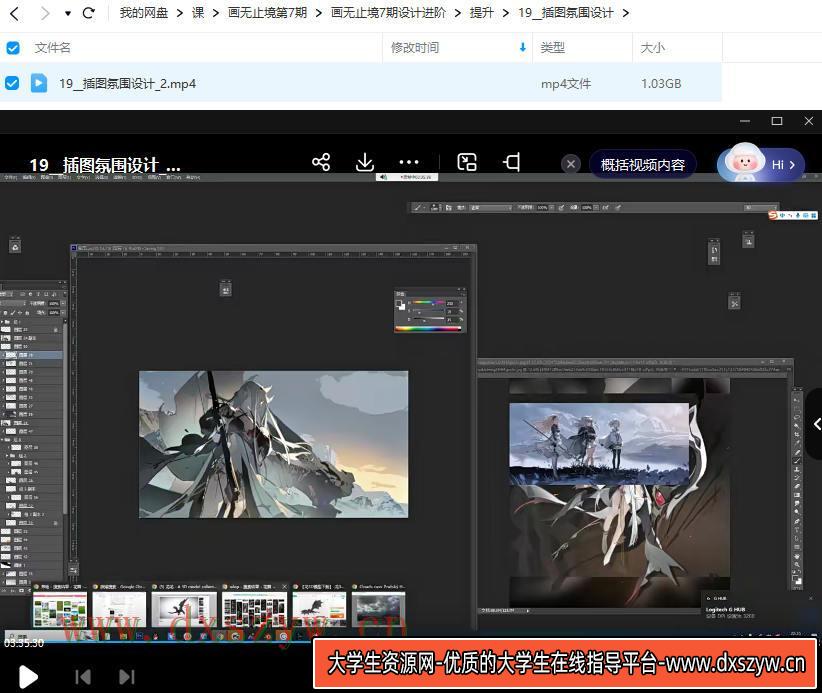
Task: Expand the side panel chevron on right edge
Action: tap(816, 424)
